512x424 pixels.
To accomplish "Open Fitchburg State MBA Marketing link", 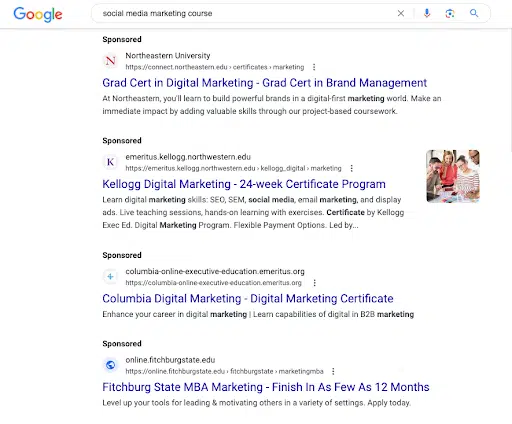I will point(266,387).
